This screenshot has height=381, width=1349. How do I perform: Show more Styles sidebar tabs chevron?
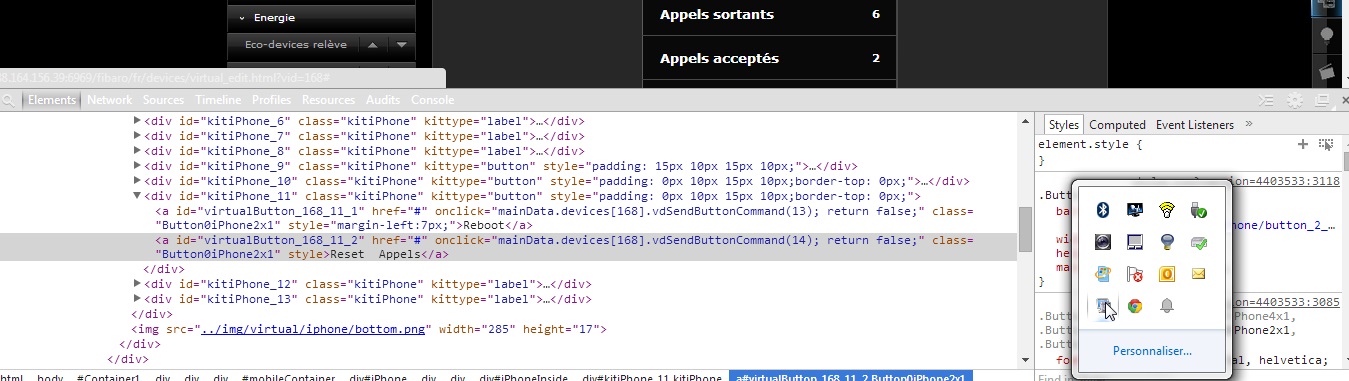pos(1248,125)
